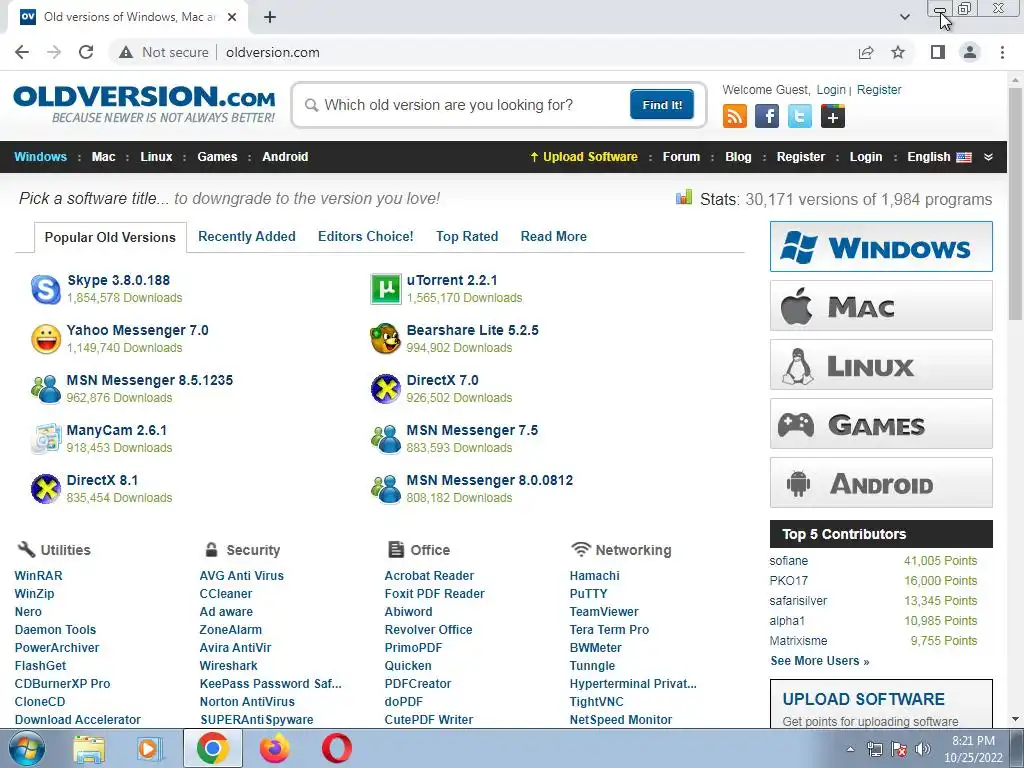Click the MSN Messenger 7.5 icon
1024x768 pixels.
tap(385, 439)
